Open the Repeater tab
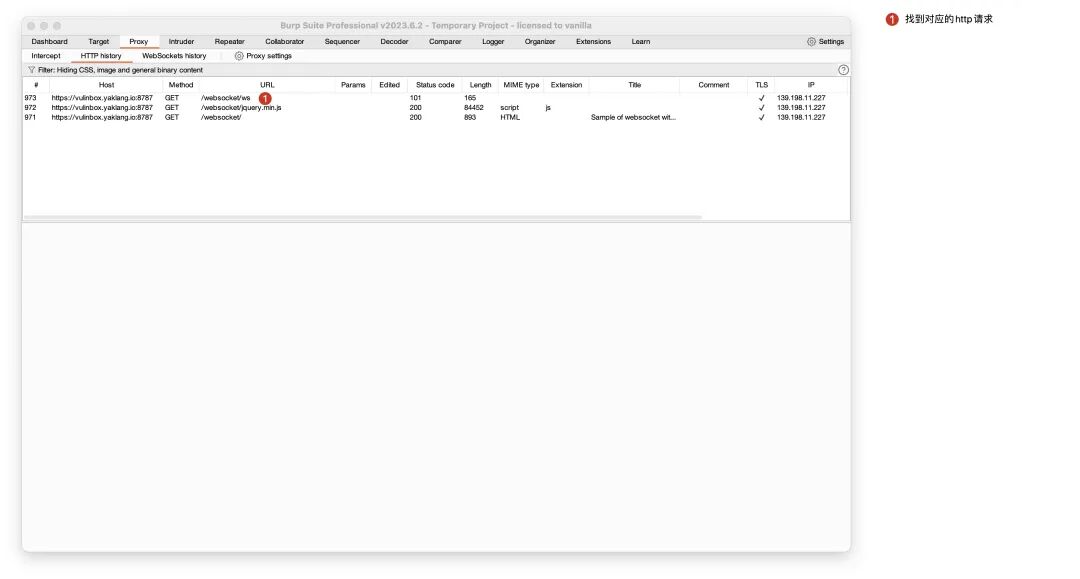 [229, 42]
